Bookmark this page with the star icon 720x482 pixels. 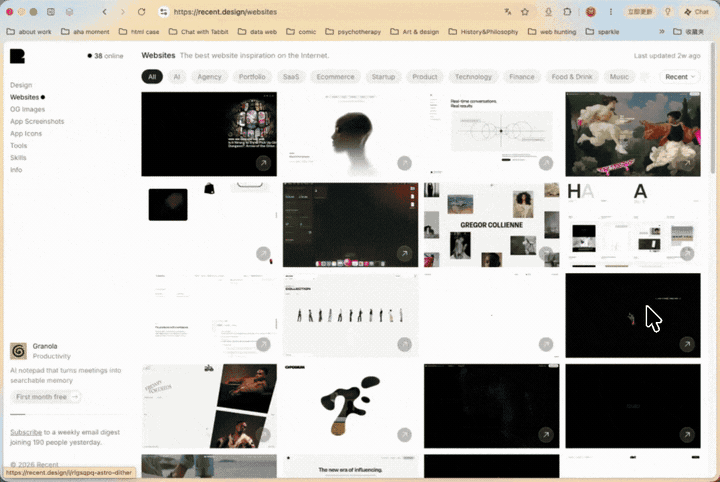[525, 12]
